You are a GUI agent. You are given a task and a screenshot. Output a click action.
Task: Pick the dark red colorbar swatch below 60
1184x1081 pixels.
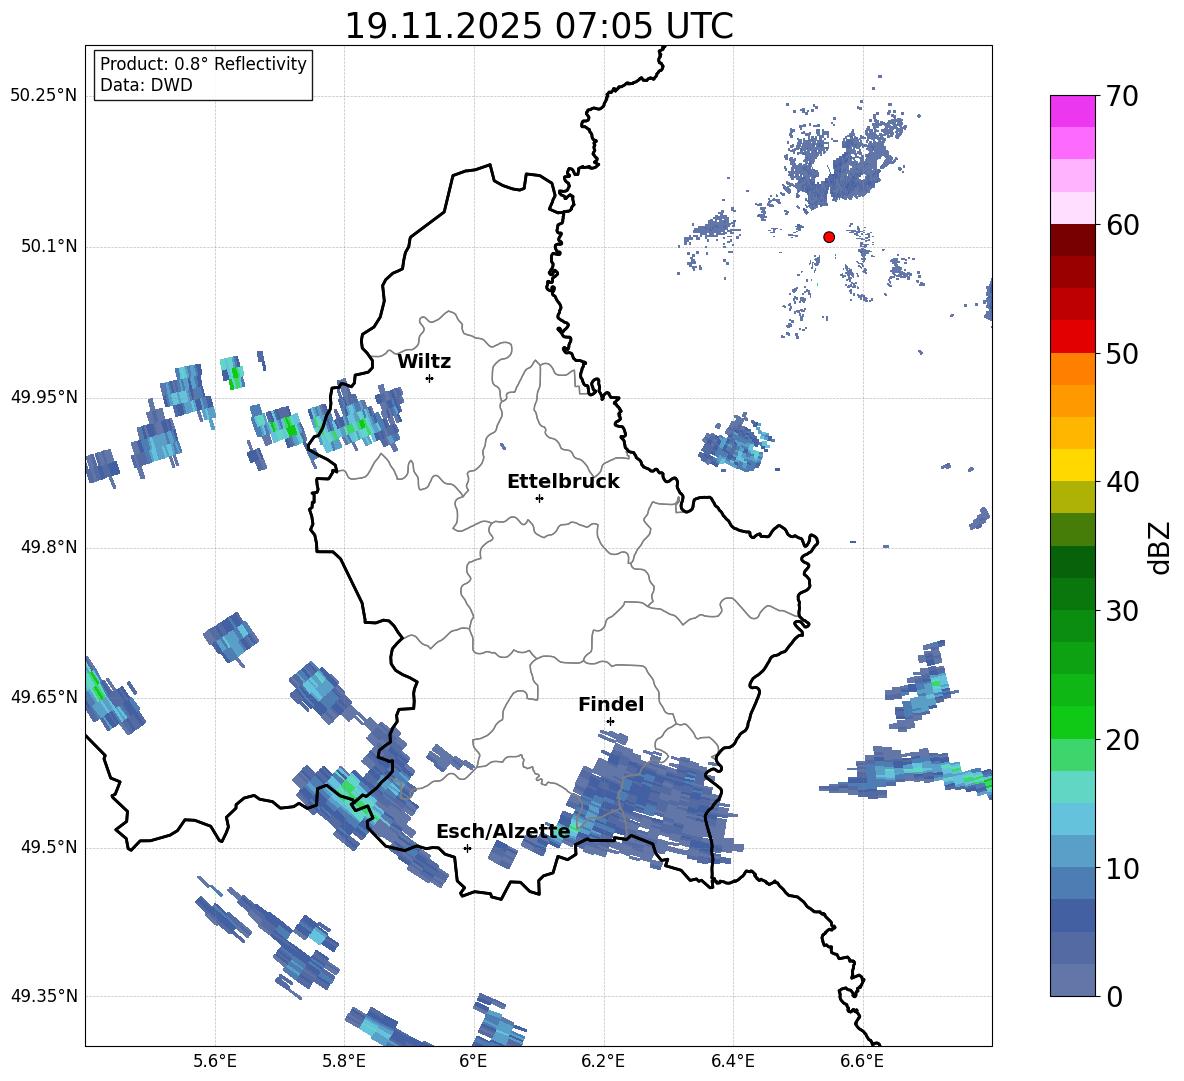click(x=1073, y=240)
